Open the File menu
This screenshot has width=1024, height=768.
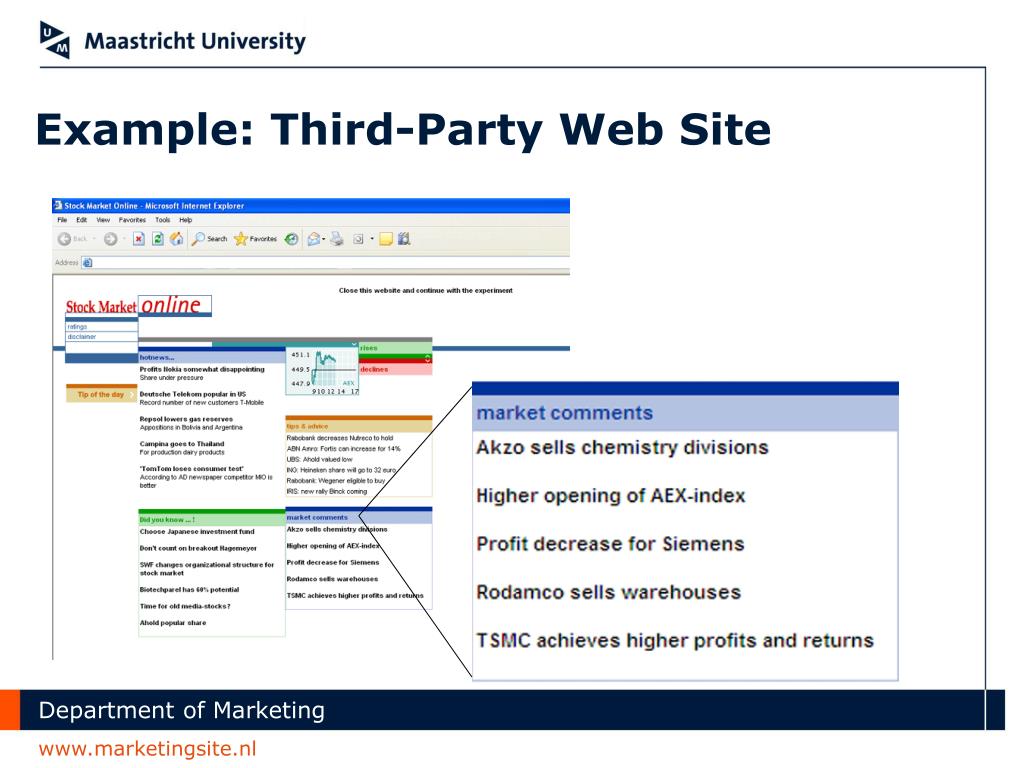pos(62,220)
